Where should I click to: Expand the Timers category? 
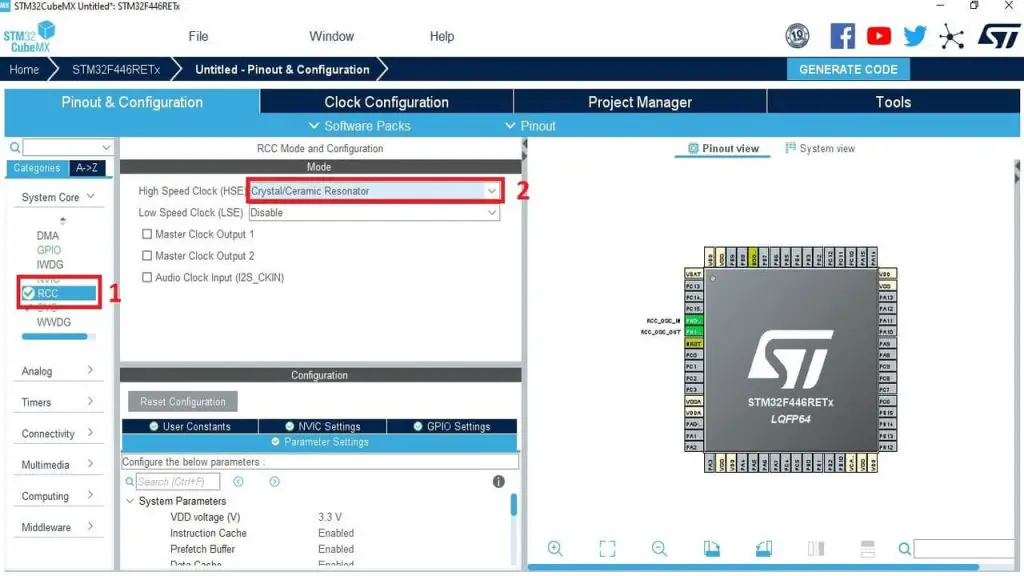point(57,402)
